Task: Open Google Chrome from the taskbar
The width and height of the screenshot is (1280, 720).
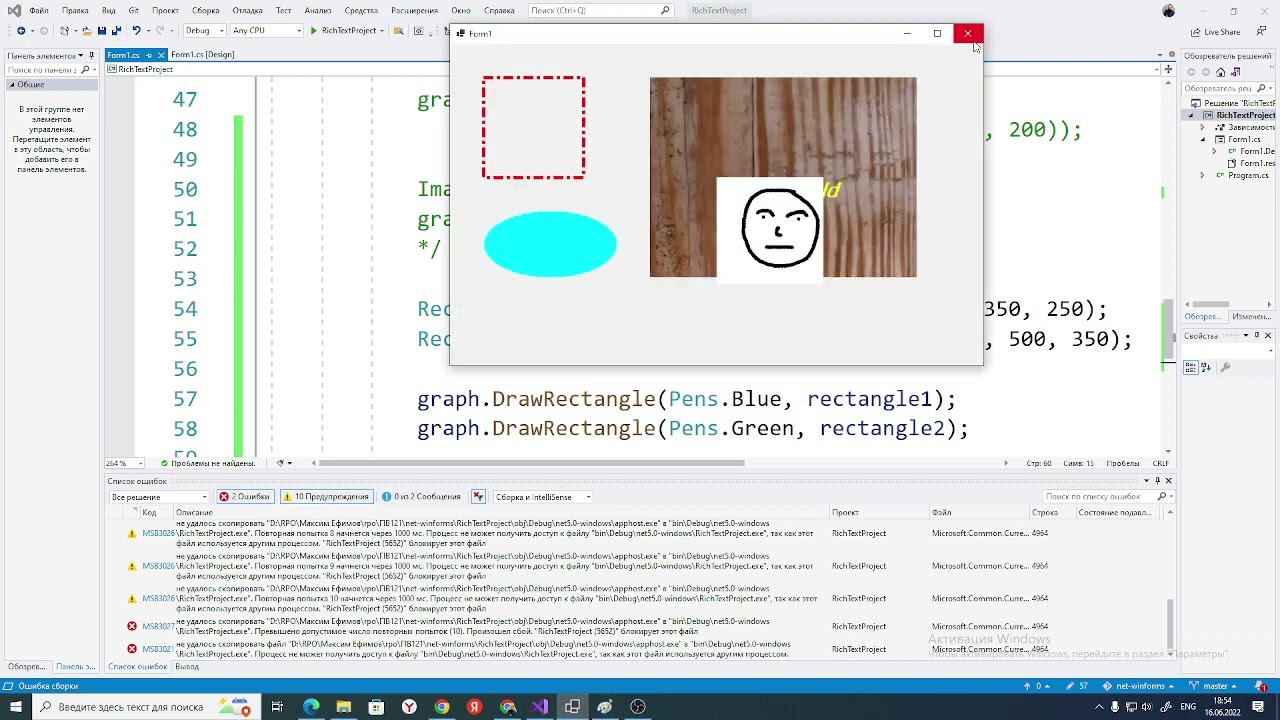Action: pos(442,707)
